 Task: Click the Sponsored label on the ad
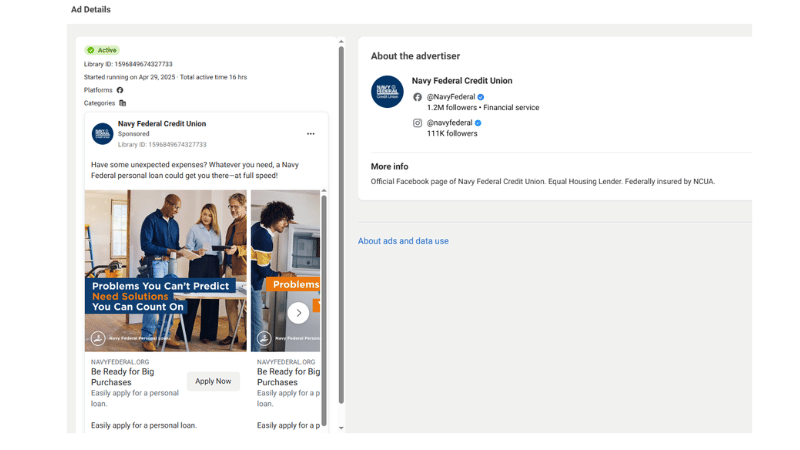(134, 134)
